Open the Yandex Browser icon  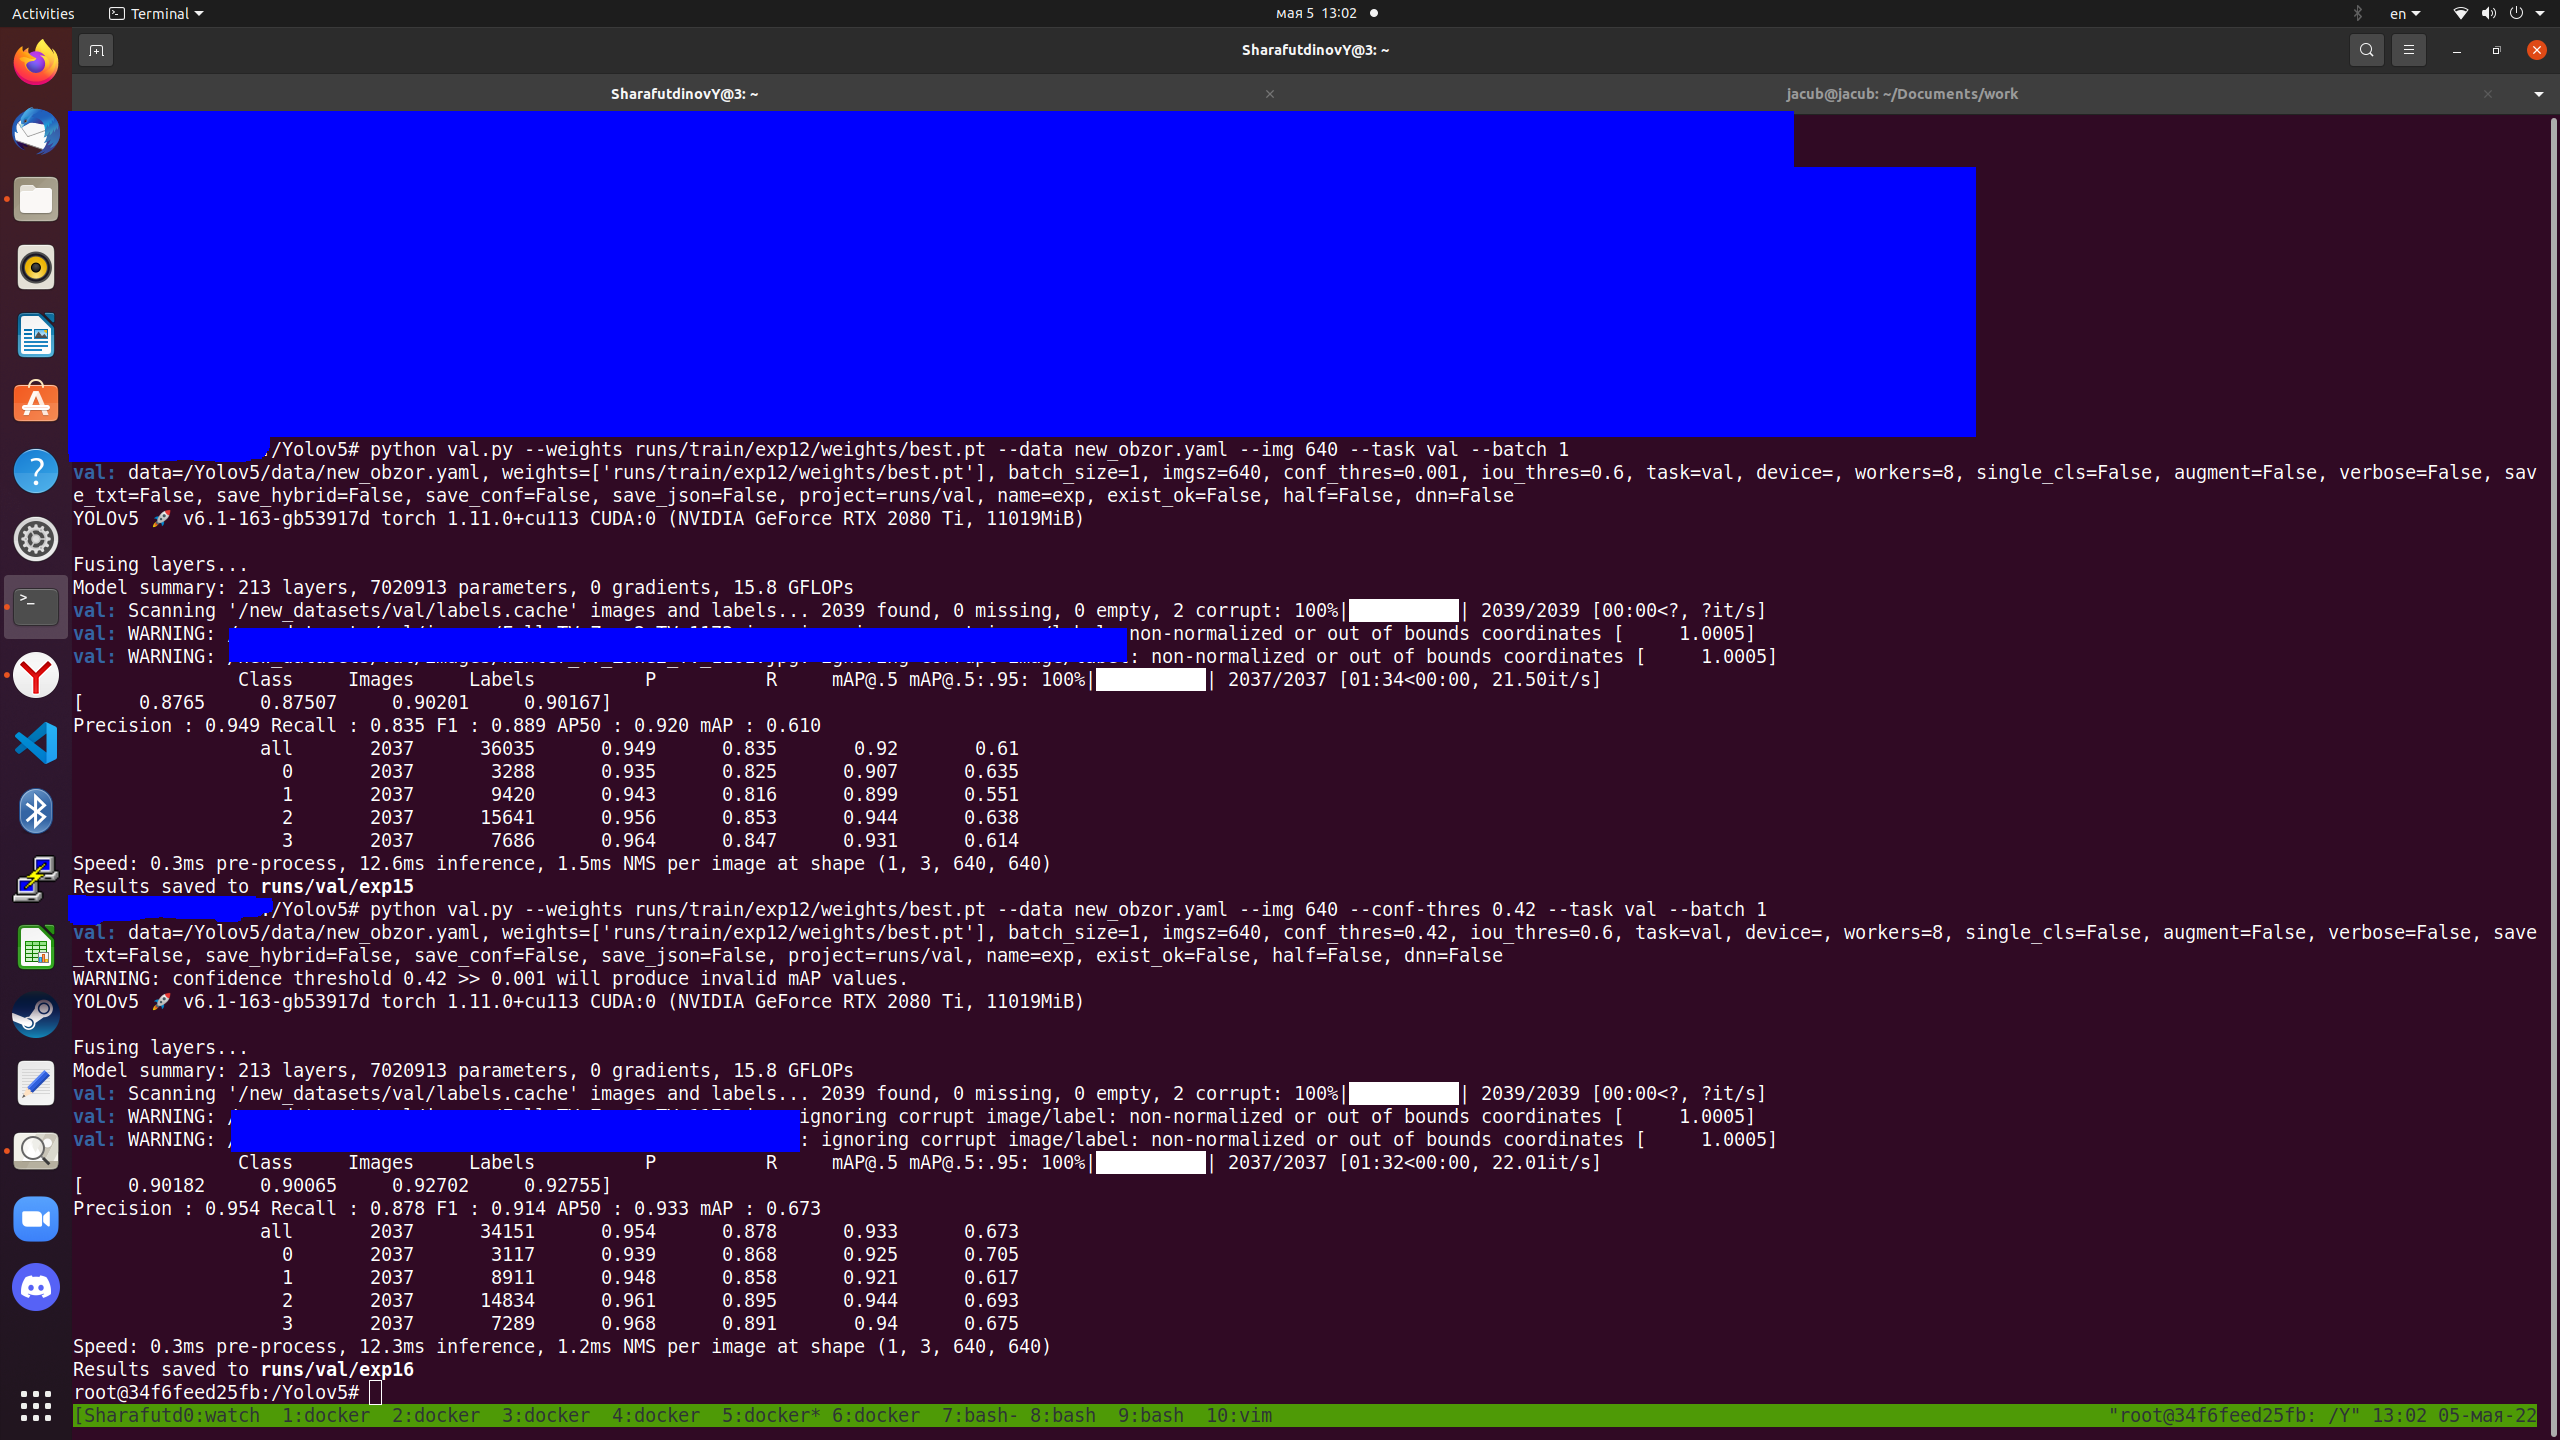36,675
